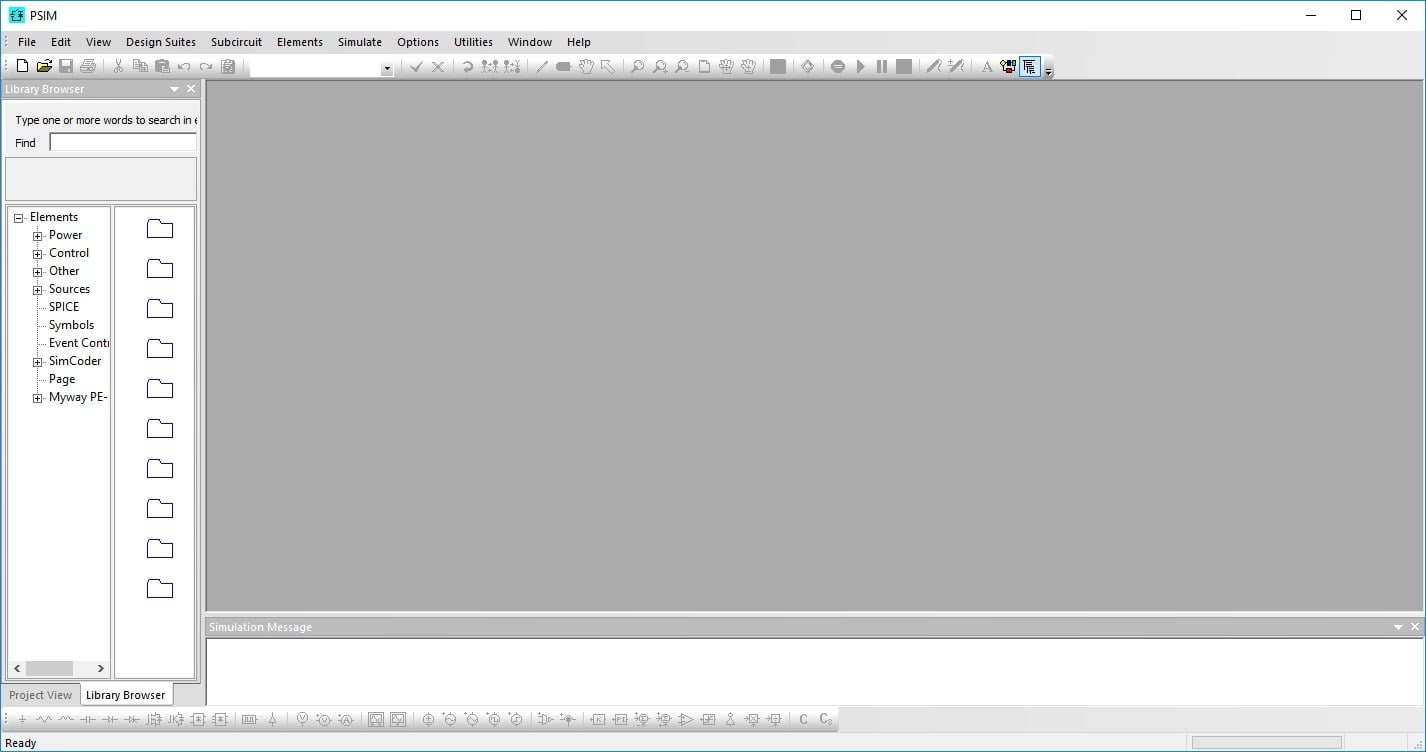Click the 'Cs' block icon in bottom toolbar
This screenshot has height=752, width=1426.
(826, 719)
